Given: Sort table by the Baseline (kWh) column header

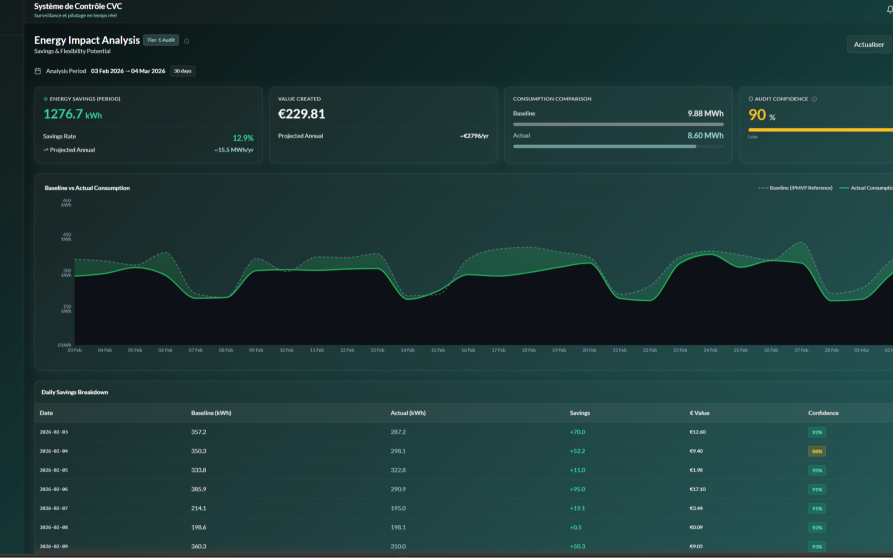Looking at the screenshot, I should coord(211,413).
